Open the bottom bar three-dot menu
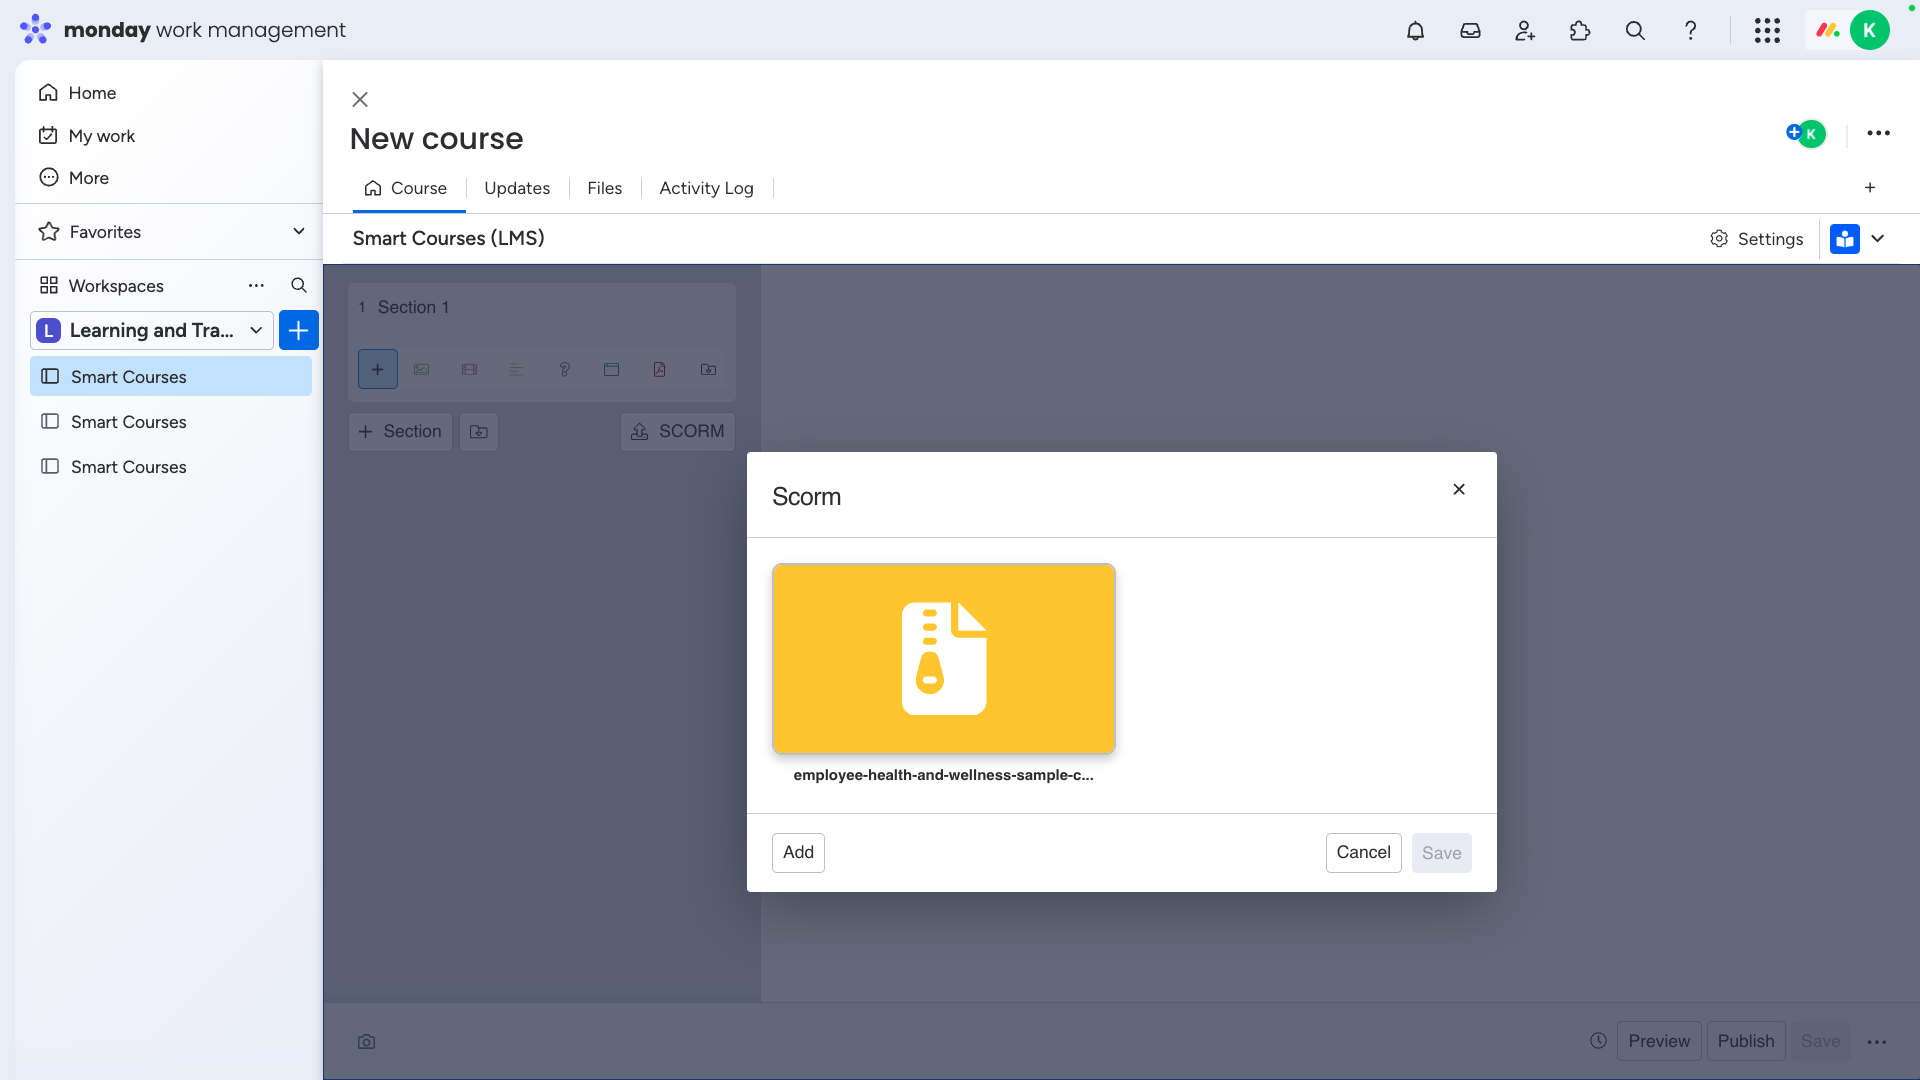This screenshot has width=1920, height=1080. (x=1877, y=1042)
